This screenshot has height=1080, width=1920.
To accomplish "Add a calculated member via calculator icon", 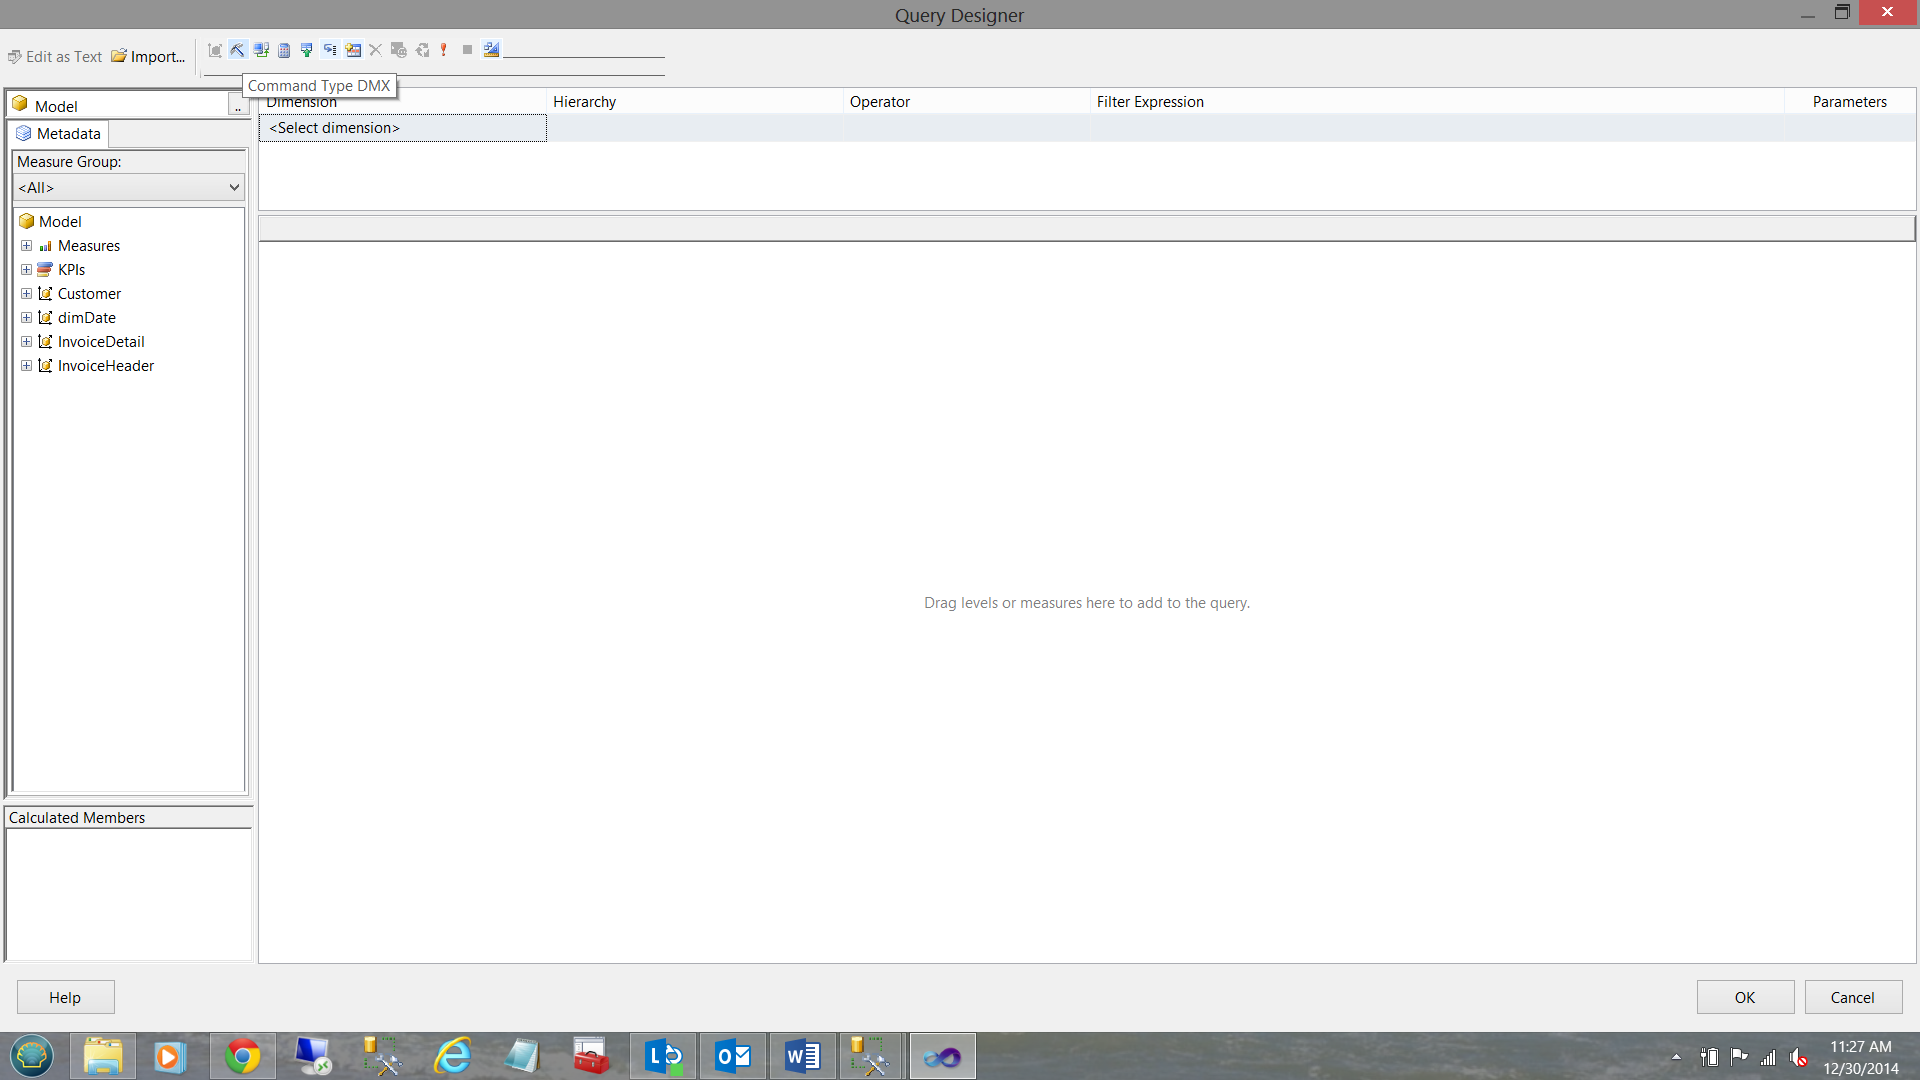I will click(284, 50).
